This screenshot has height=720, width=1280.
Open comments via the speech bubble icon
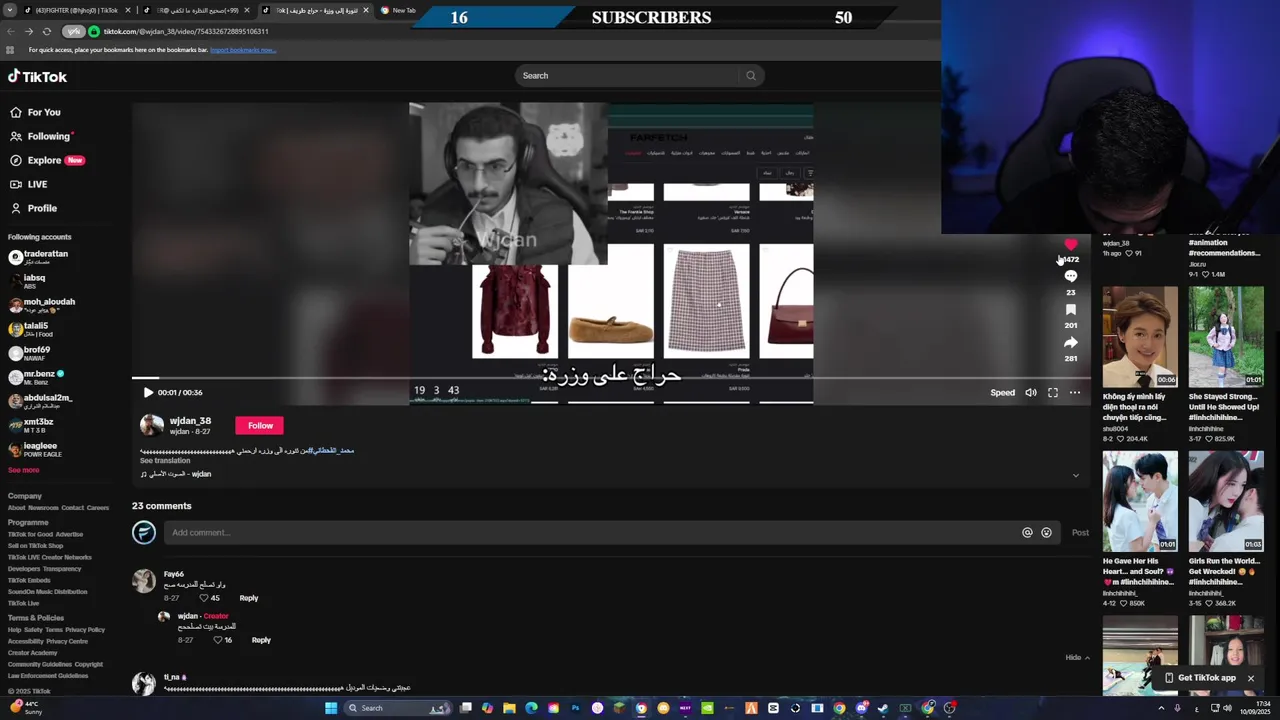pos(1071,276)
